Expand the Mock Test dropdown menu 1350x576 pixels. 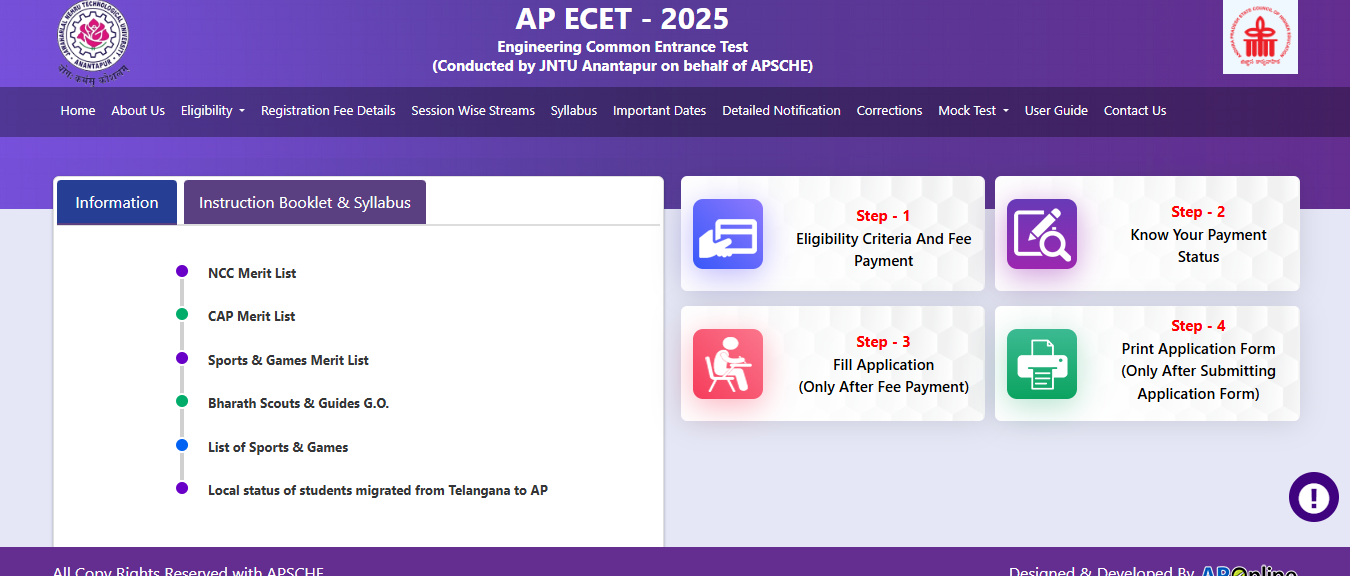pyautogui.click(x=972, y=111)
